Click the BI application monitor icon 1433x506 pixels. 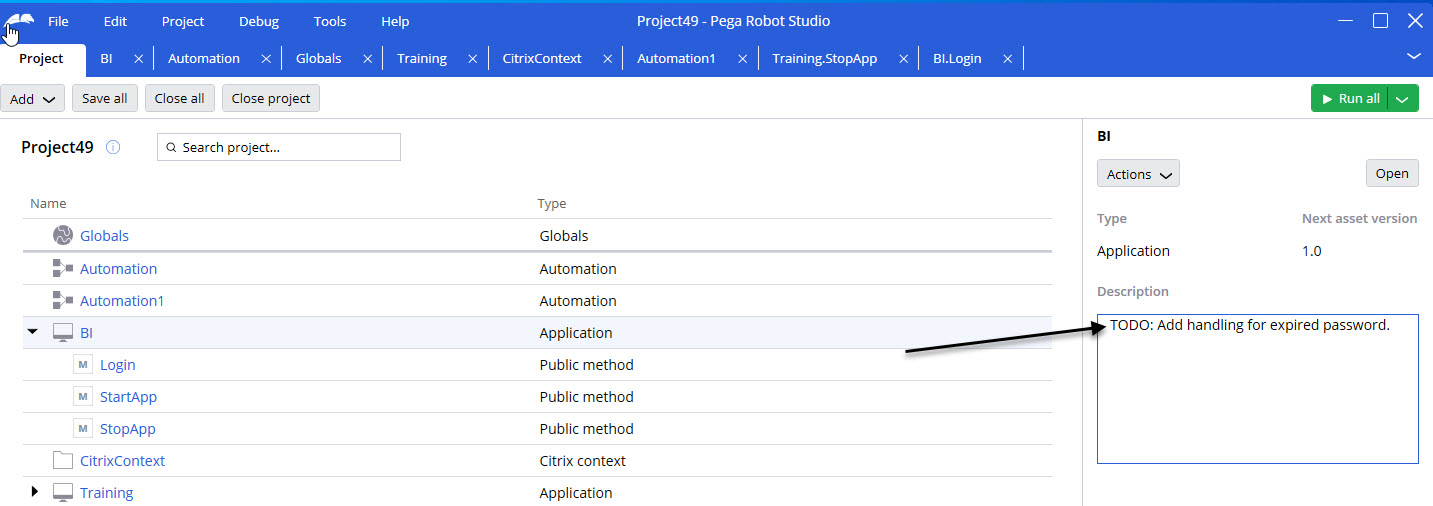63,333
